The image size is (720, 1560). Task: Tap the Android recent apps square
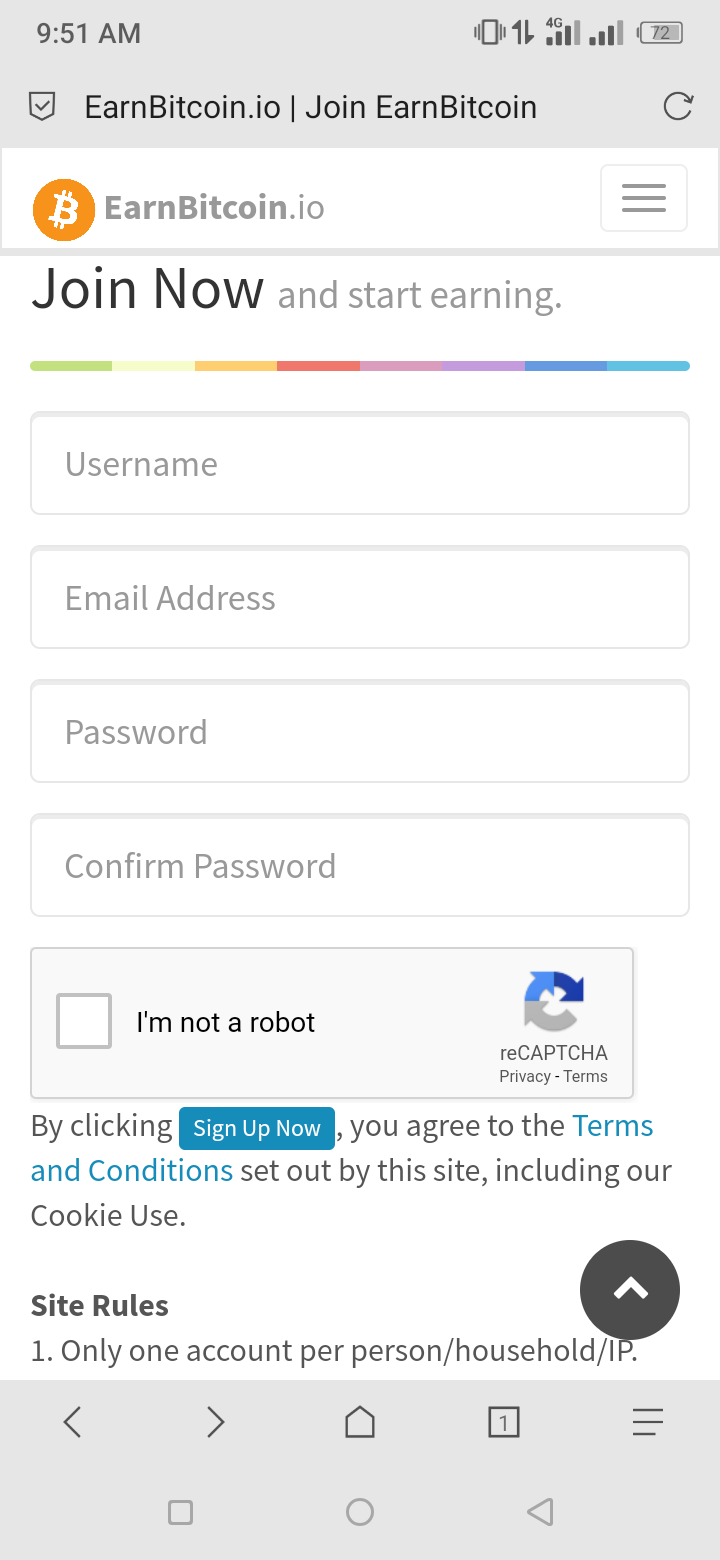click(x=180, y=1512)
